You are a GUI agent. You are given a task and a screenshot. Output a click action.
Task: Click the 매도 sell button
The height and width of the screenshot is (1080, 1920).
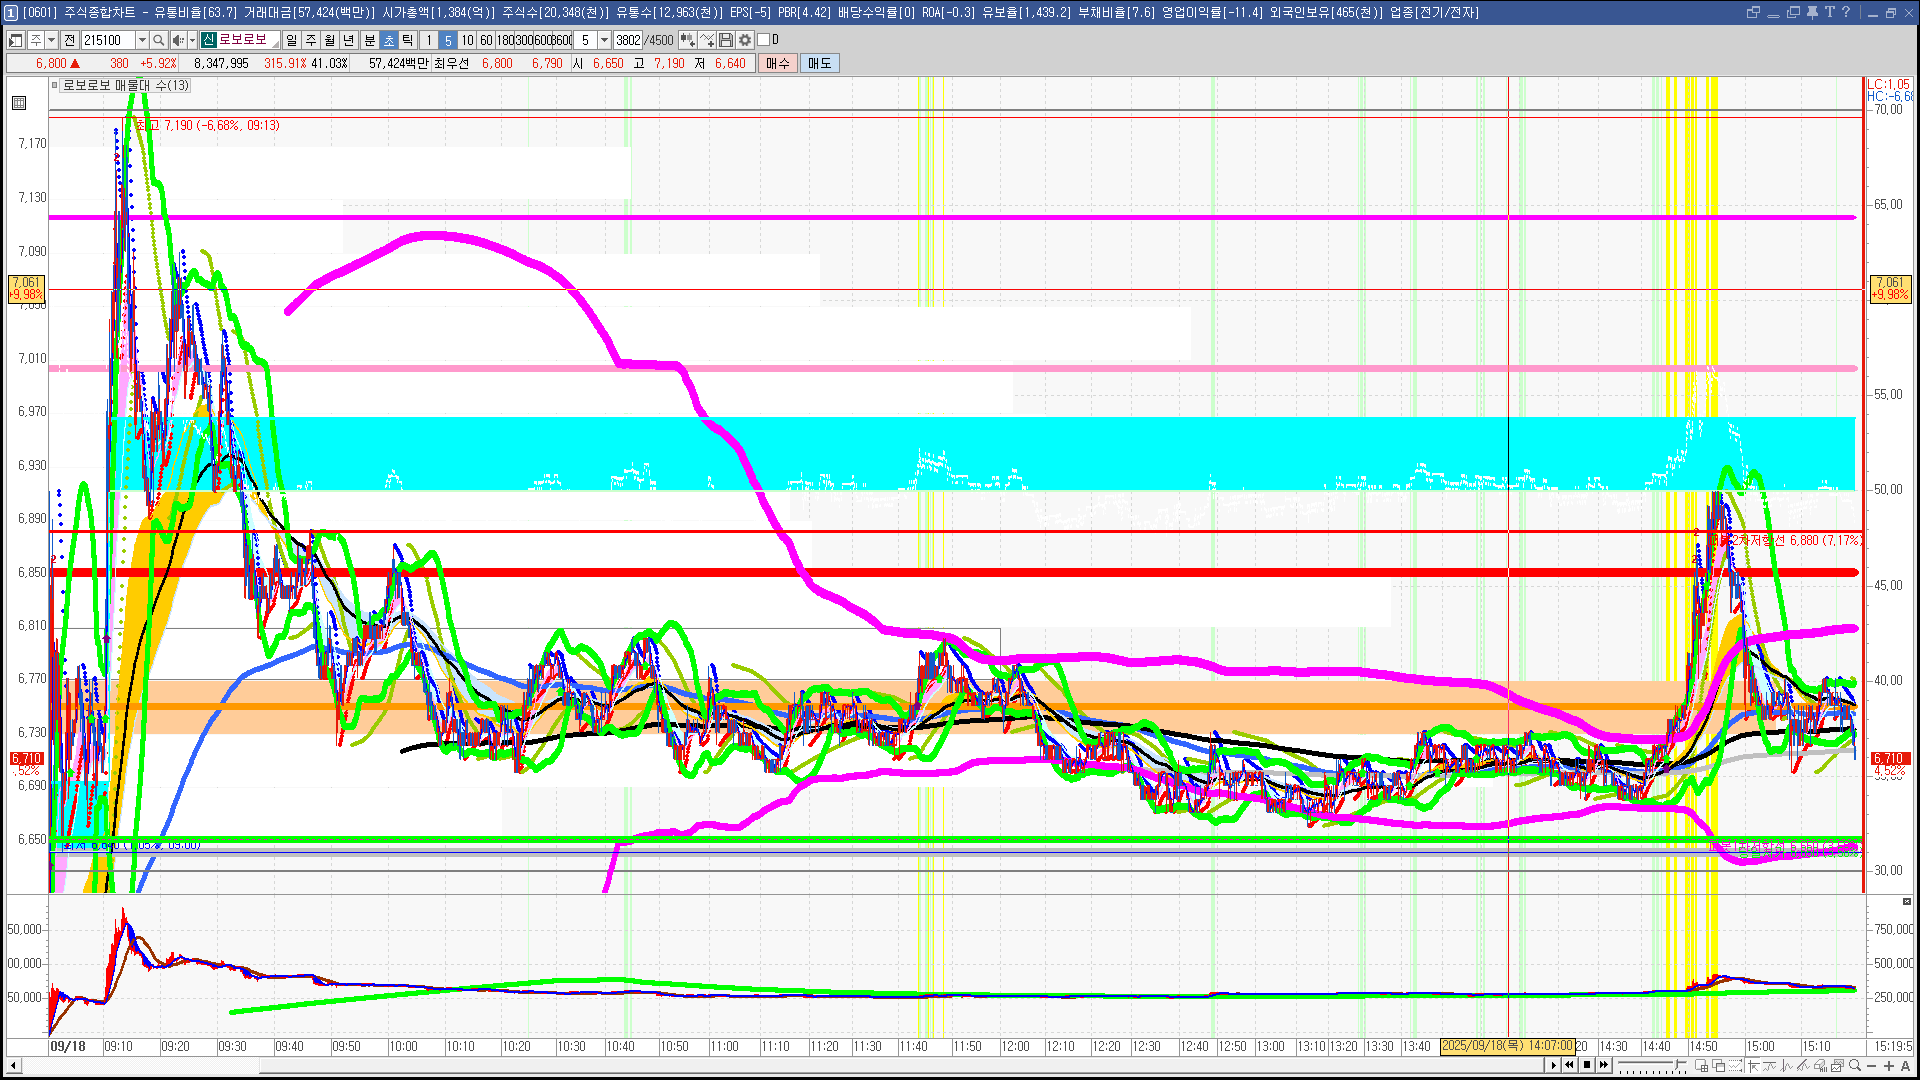tap(819, 63)
